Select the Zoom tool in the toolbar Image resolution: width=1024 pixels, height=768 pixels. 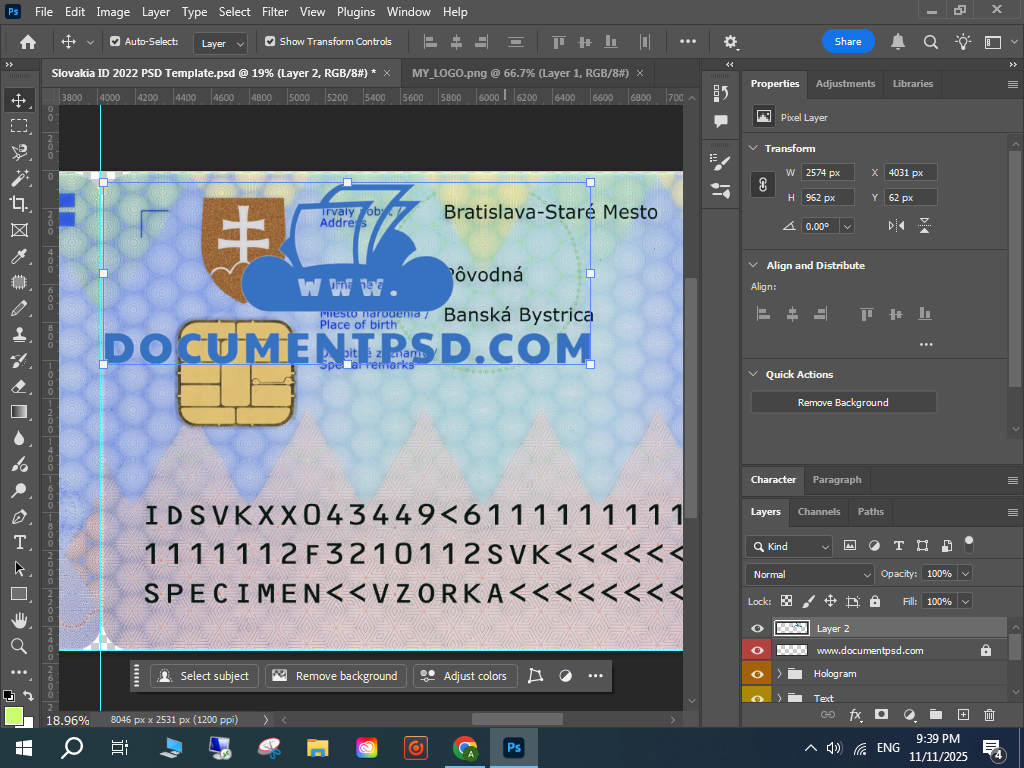(19, 646)
